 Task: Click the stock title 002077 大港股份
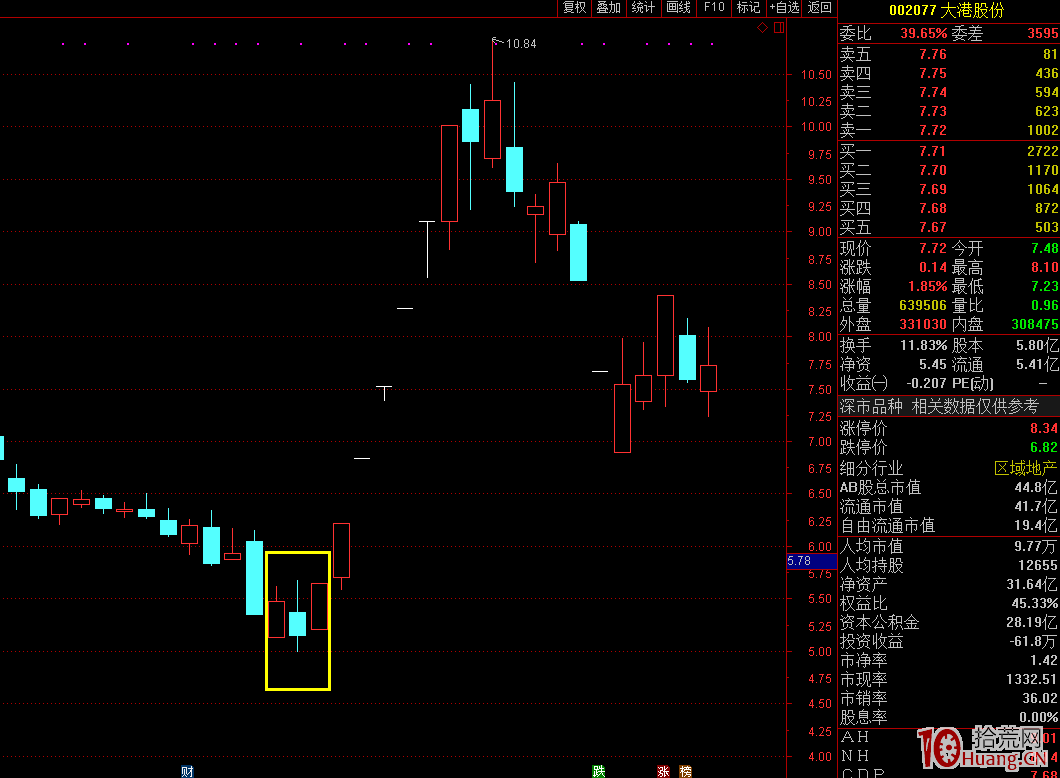click(x=946, y=10)
